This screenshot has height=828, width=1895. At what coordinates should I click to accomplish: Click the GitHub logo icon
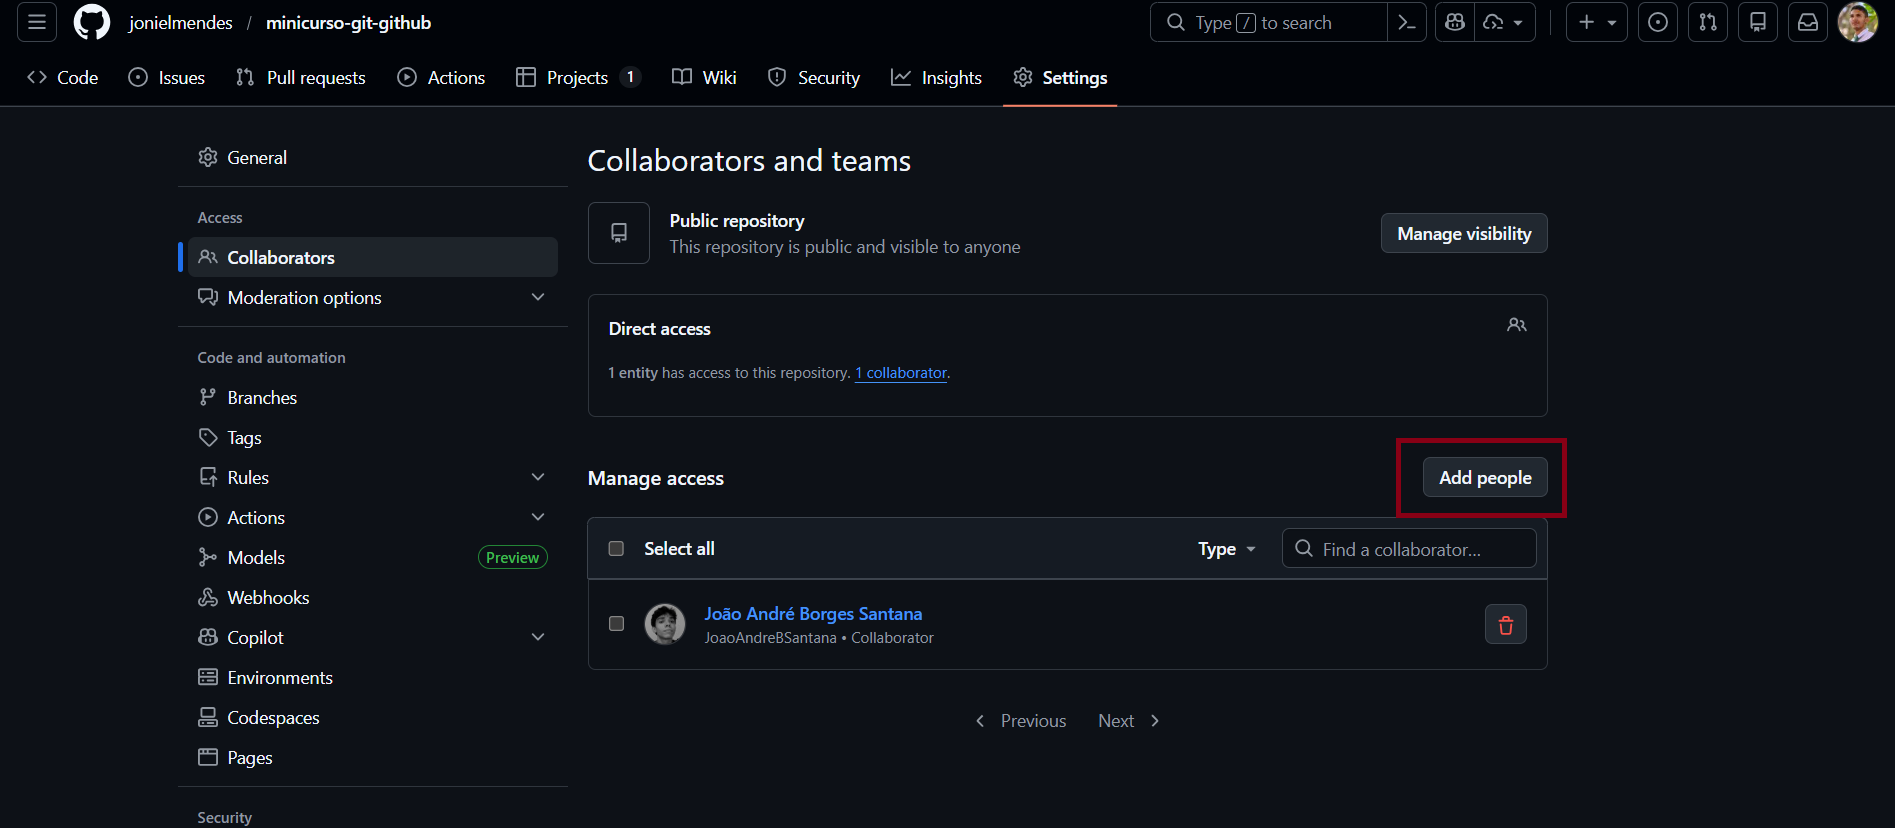[x=92, y=22]
